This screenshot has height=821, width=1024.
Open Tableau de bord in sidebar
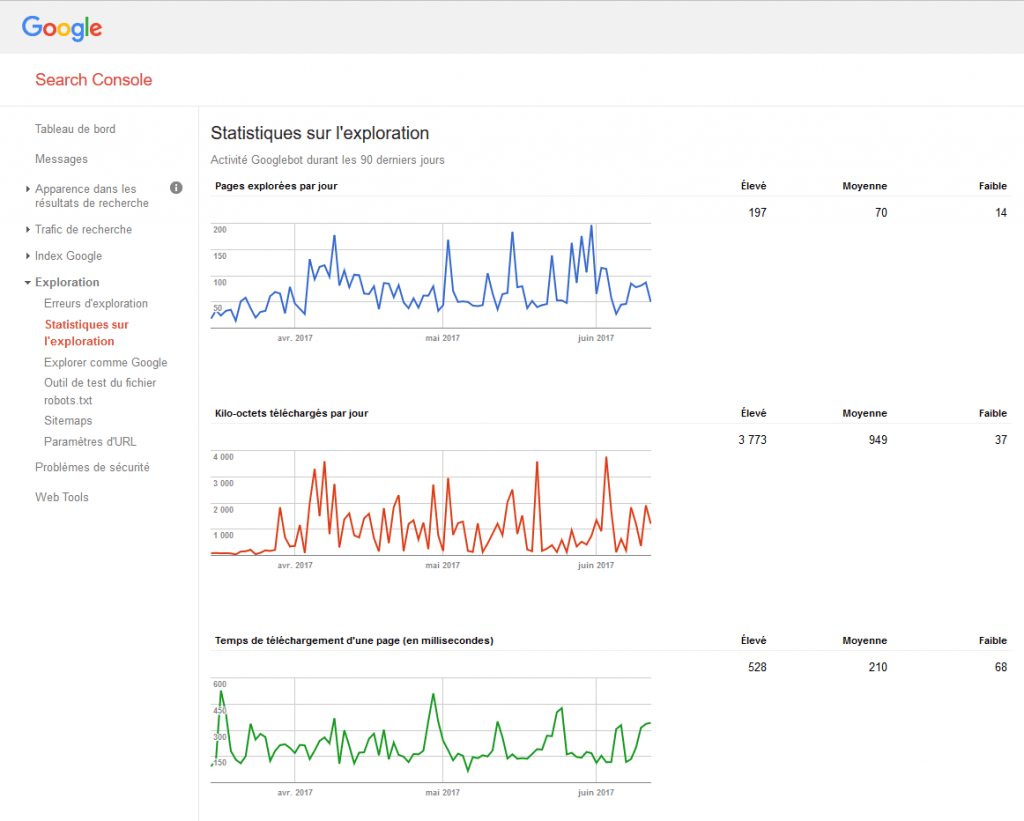pos(75,129)
